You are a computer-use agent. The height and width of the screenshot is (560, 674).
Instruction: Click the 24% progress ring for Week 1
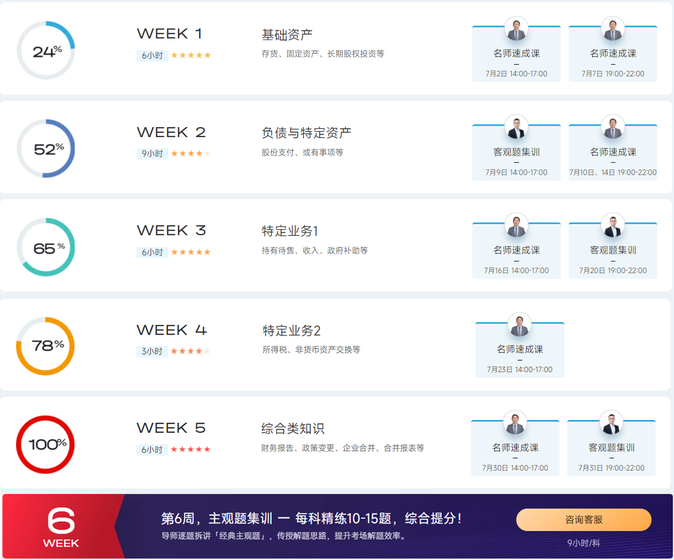tap(46, 50)
